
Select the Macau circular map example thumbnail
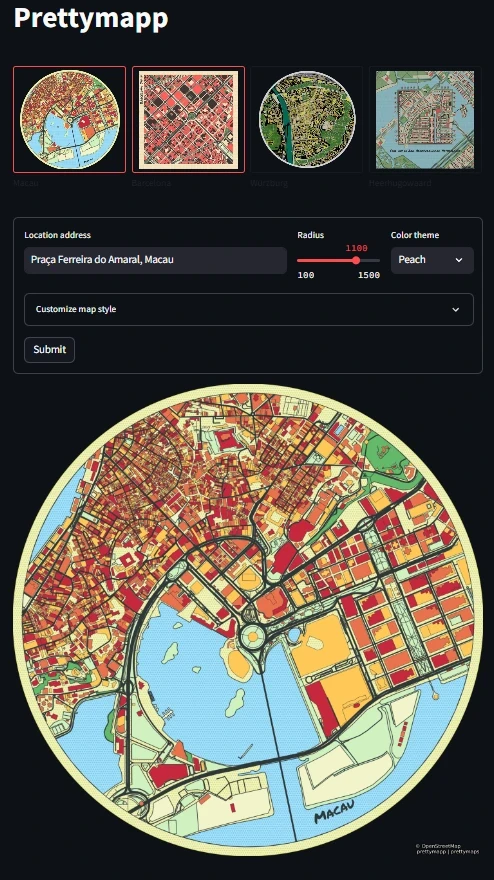point(70,119)
